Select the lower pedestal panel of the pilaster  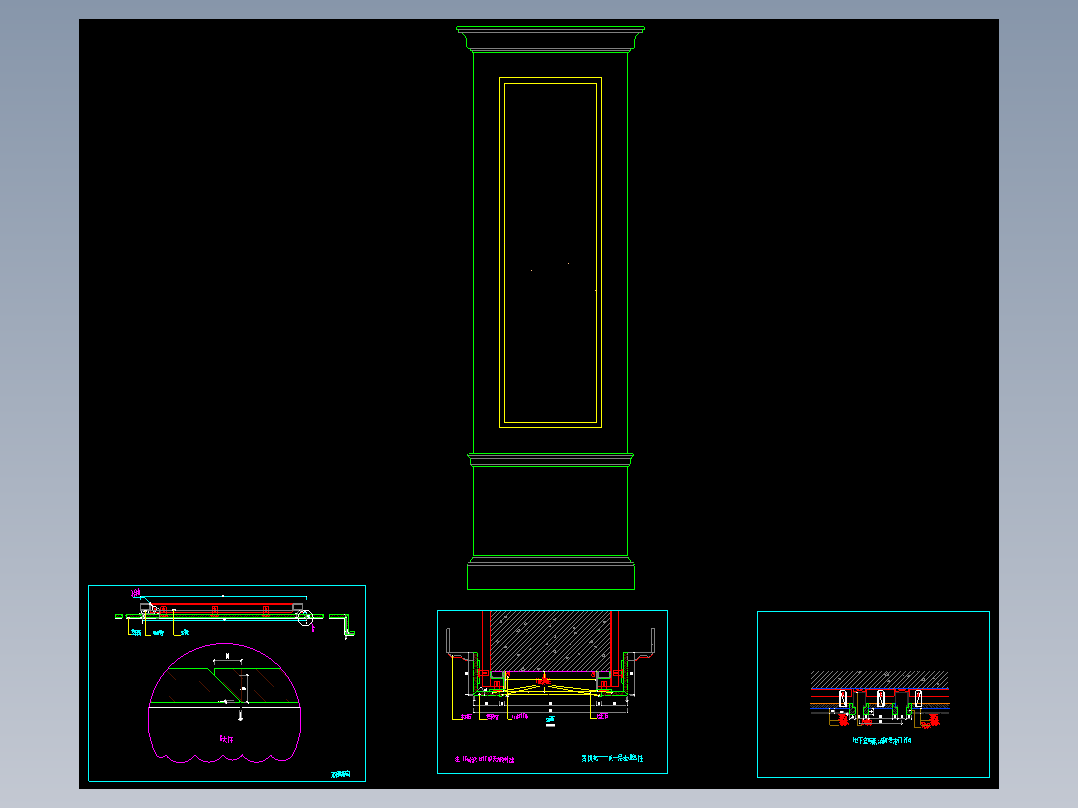[550, 511]
